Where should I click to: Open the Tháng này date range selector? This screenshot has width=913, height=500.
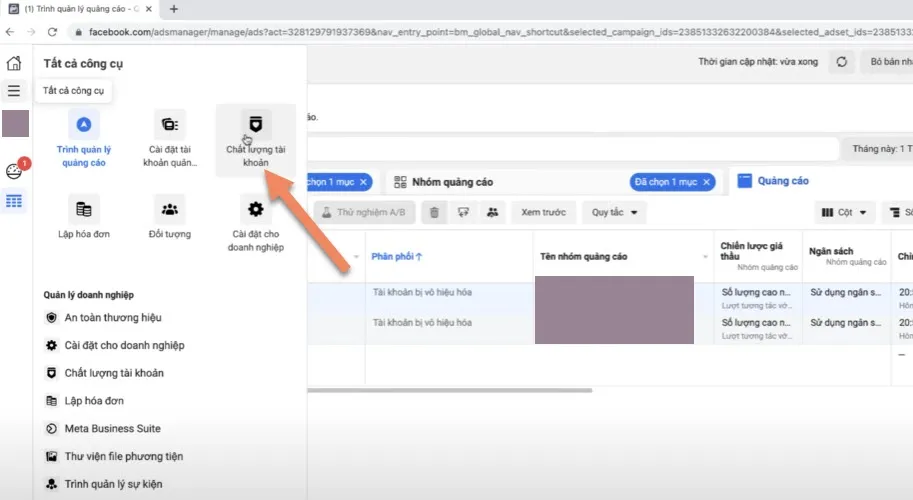coord(876,149)
